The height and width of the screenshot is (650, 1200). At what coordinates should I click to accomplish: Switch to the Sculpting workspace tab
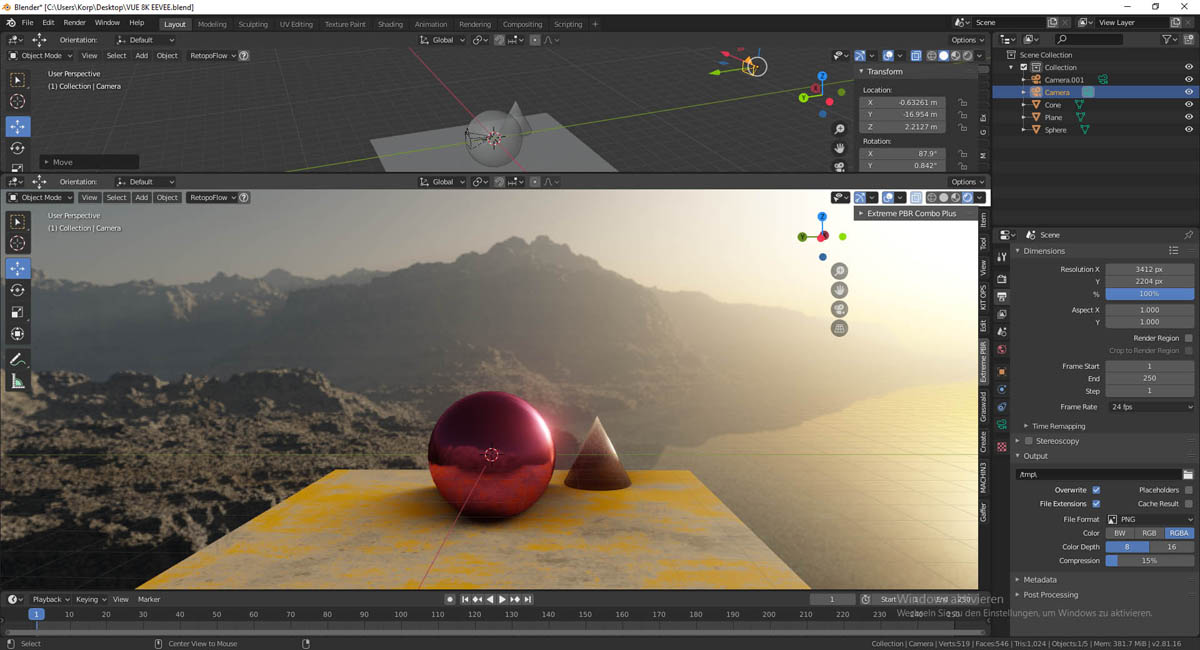[253, 24]
